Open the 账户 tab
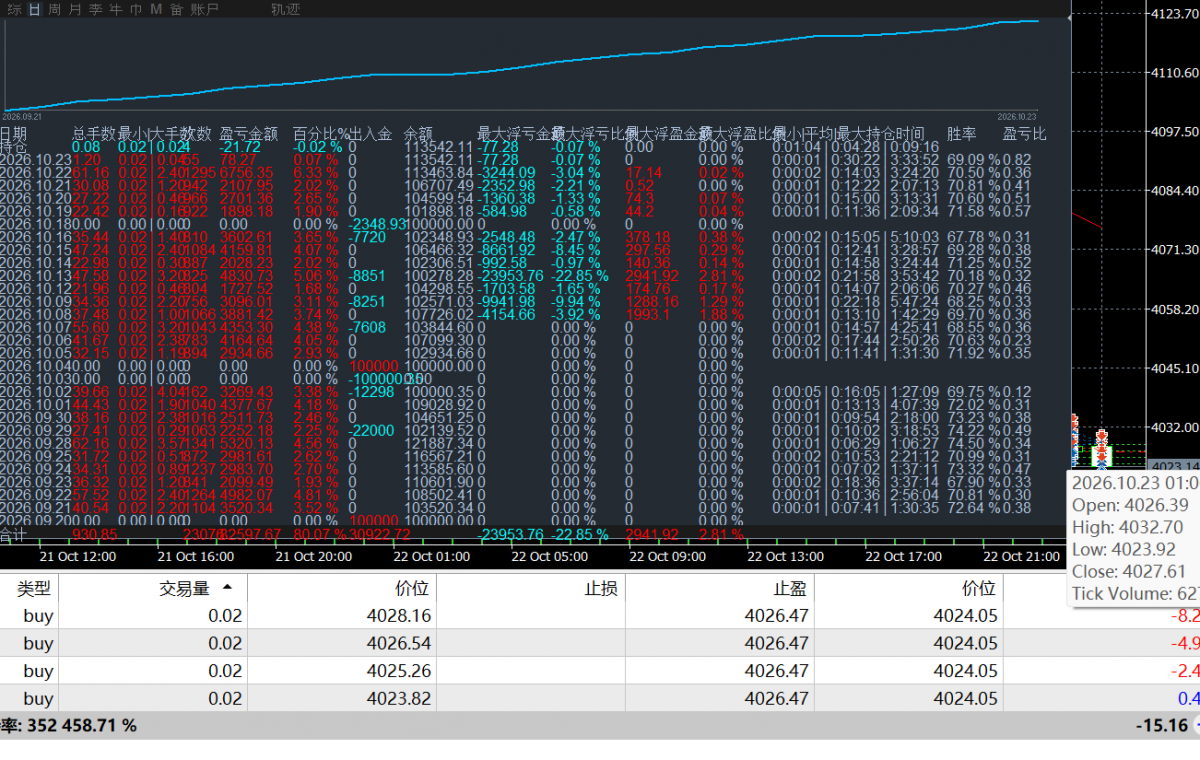Screen dimensions: 1200x760 [203, 9]
